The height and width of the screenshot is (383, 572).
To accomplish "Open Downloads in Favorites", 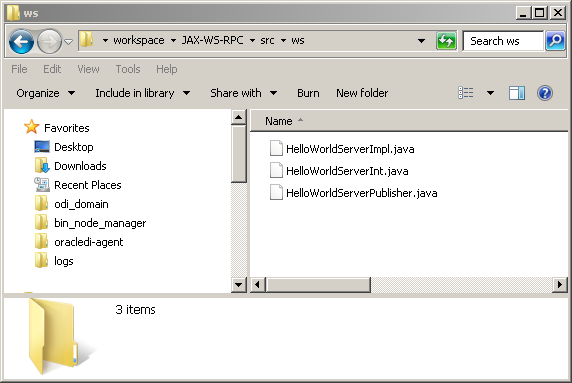I will coord(80,166).
